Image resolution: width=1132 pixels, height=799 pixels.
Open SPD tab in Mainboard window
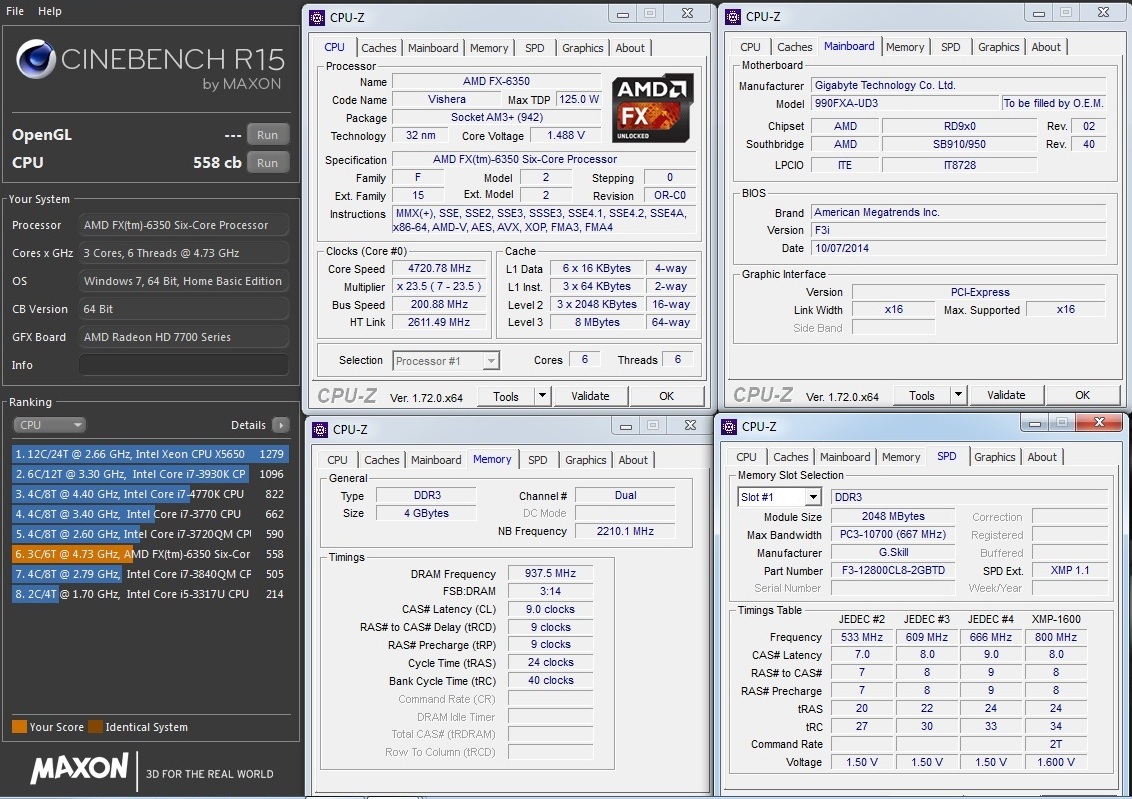(x=951, y=47)
